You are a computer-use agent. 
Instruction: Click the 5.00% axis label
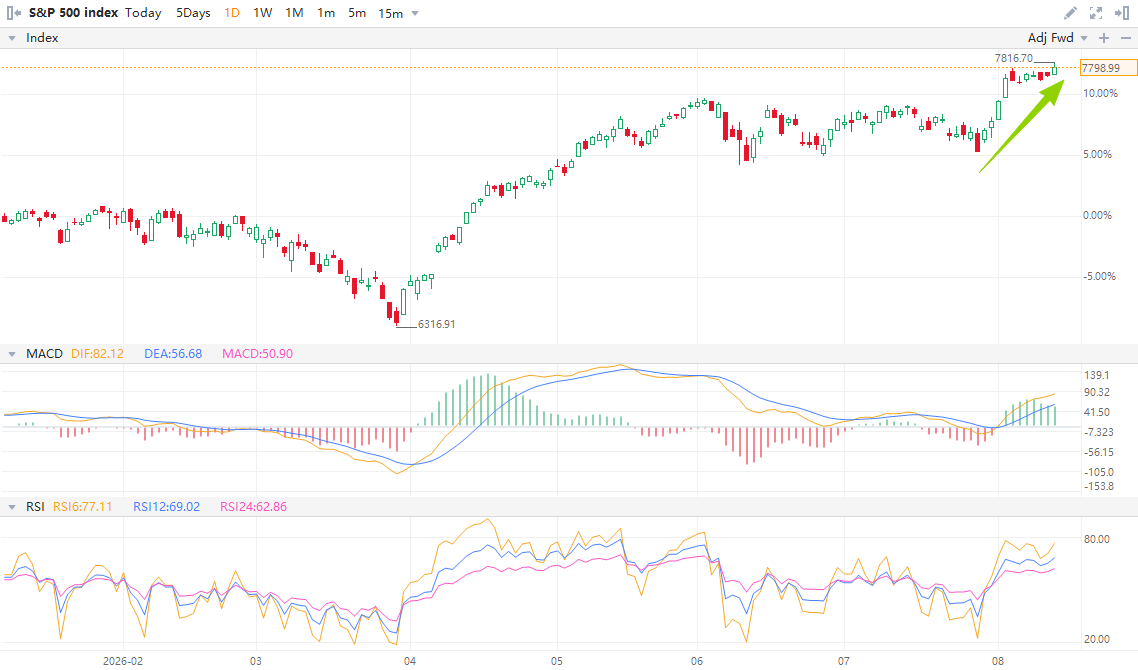[1097, 154]
